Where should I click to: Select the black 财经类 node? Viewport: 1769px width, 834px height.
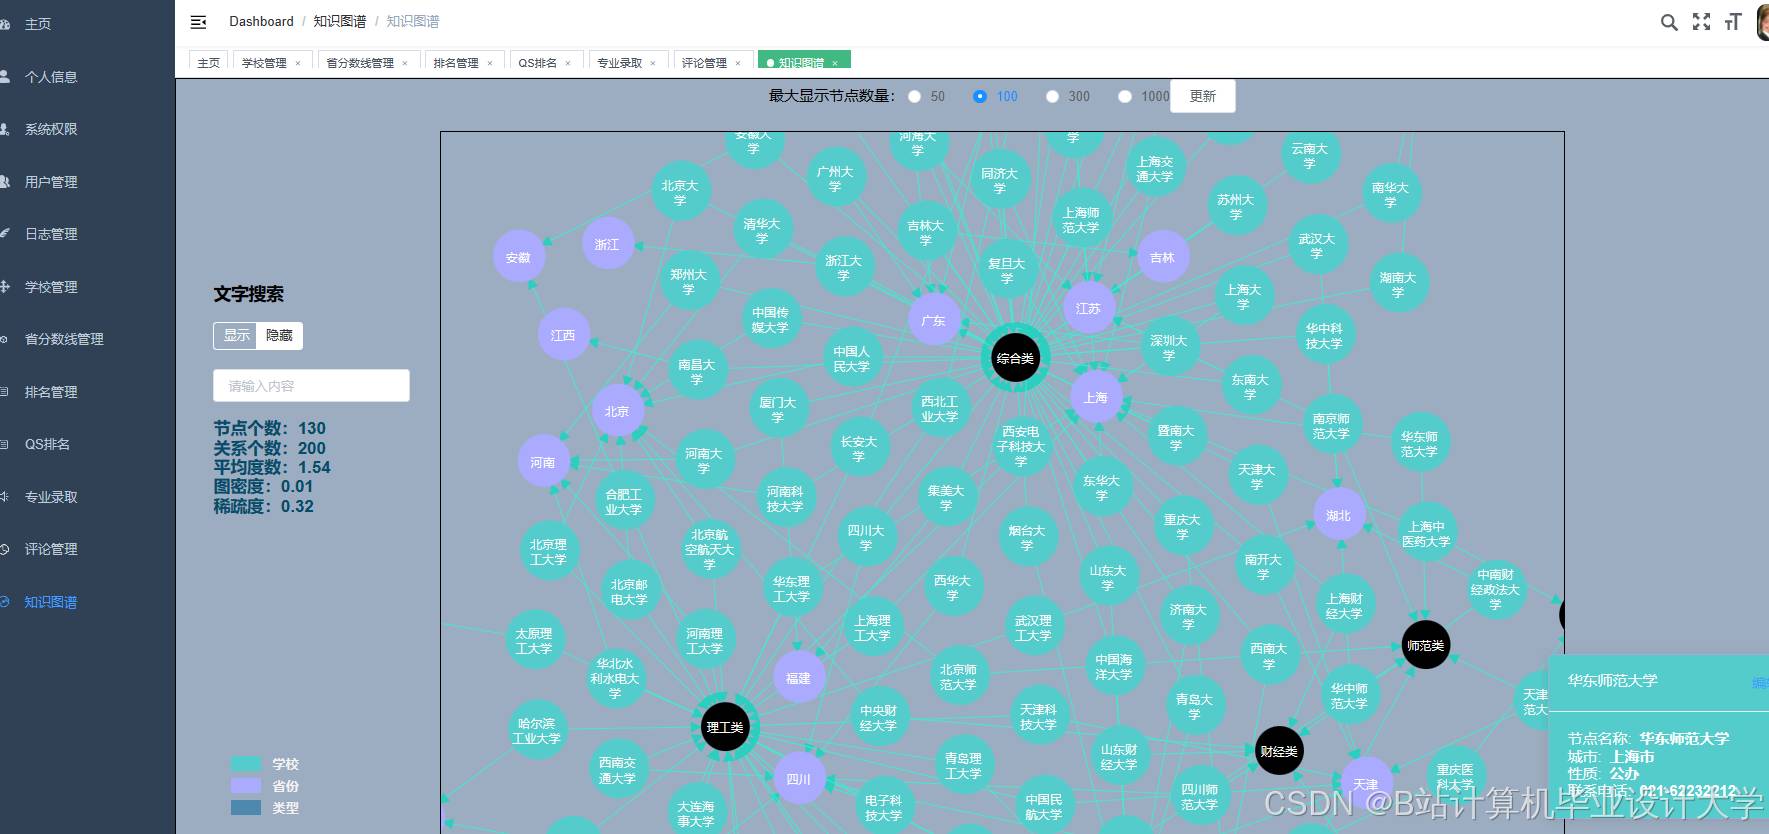[x=1279, y=751]
